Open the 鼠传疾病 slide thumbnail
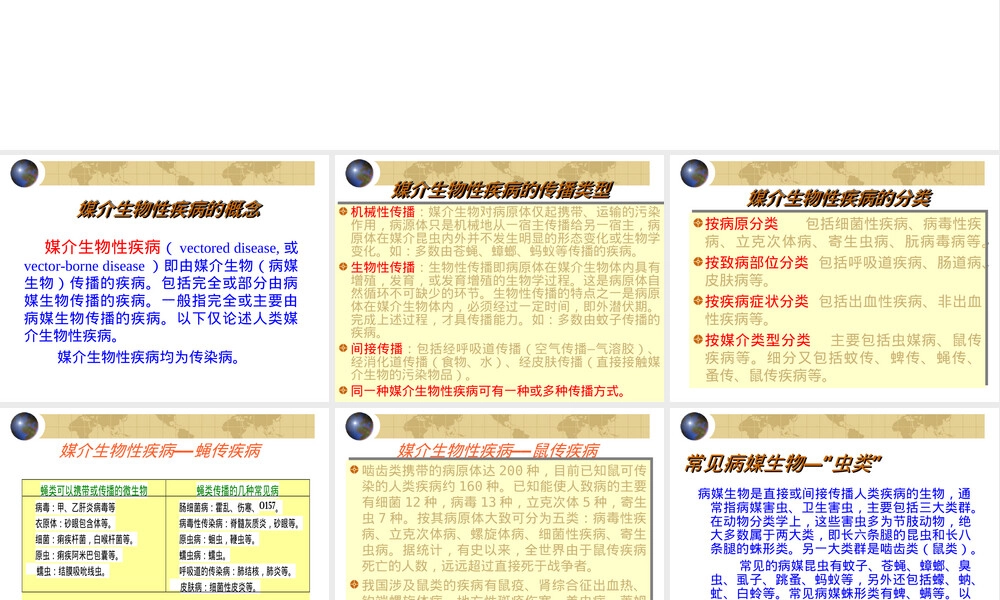The height and width of the screenshot is (600, 1000). point(499,504)
